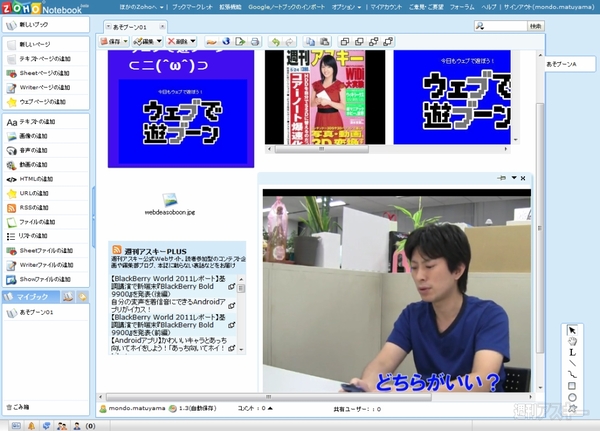Viewport: 600px width, 431px height.
Task: Open 拡張機能 in the top menu
Action: point(230,7)
